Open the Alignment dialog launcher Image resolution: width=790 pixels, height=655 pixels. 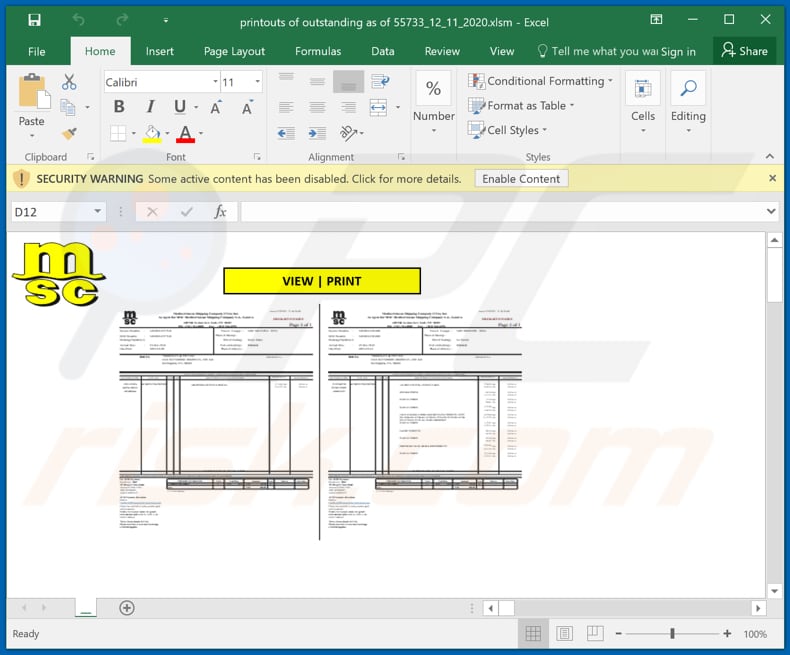[x=401, y=157]
